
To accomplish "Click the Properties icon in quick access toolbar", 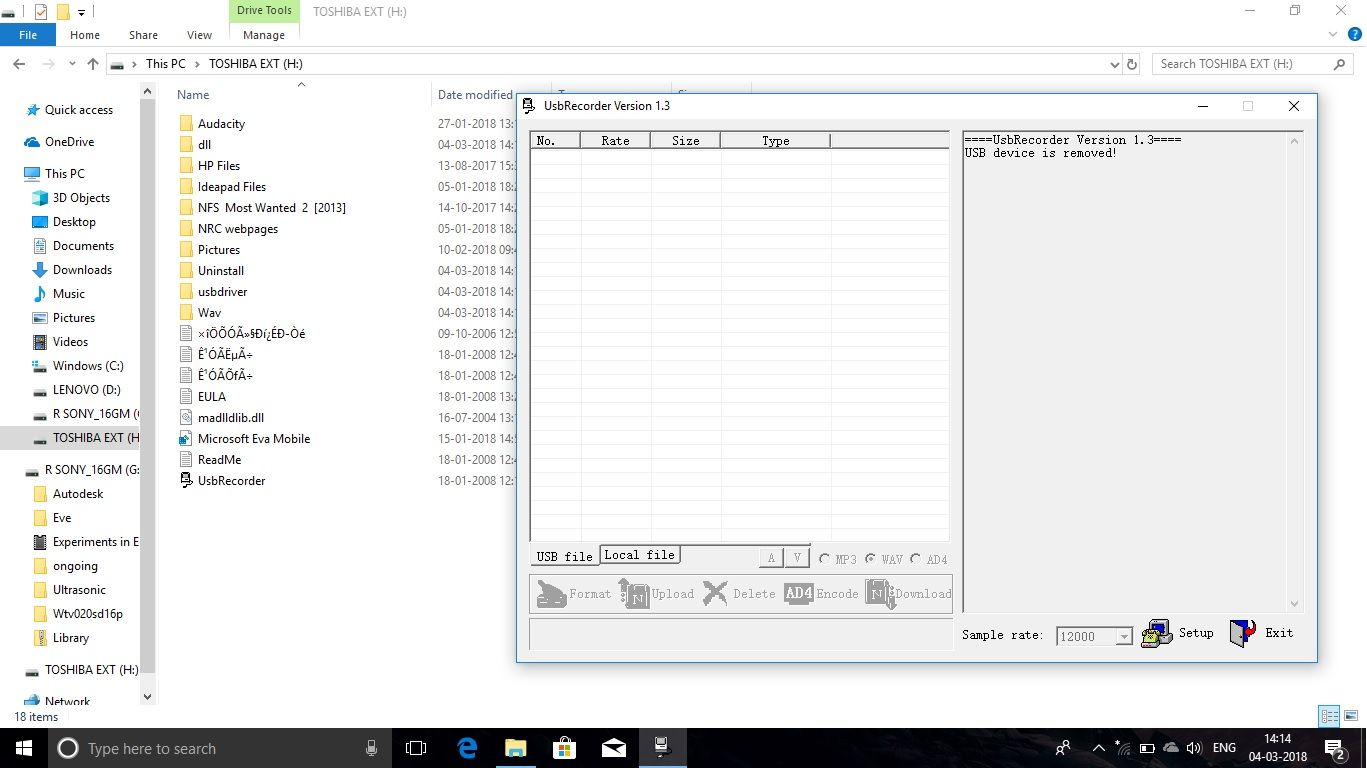I will pyautogui.click(x=41, y=12).
